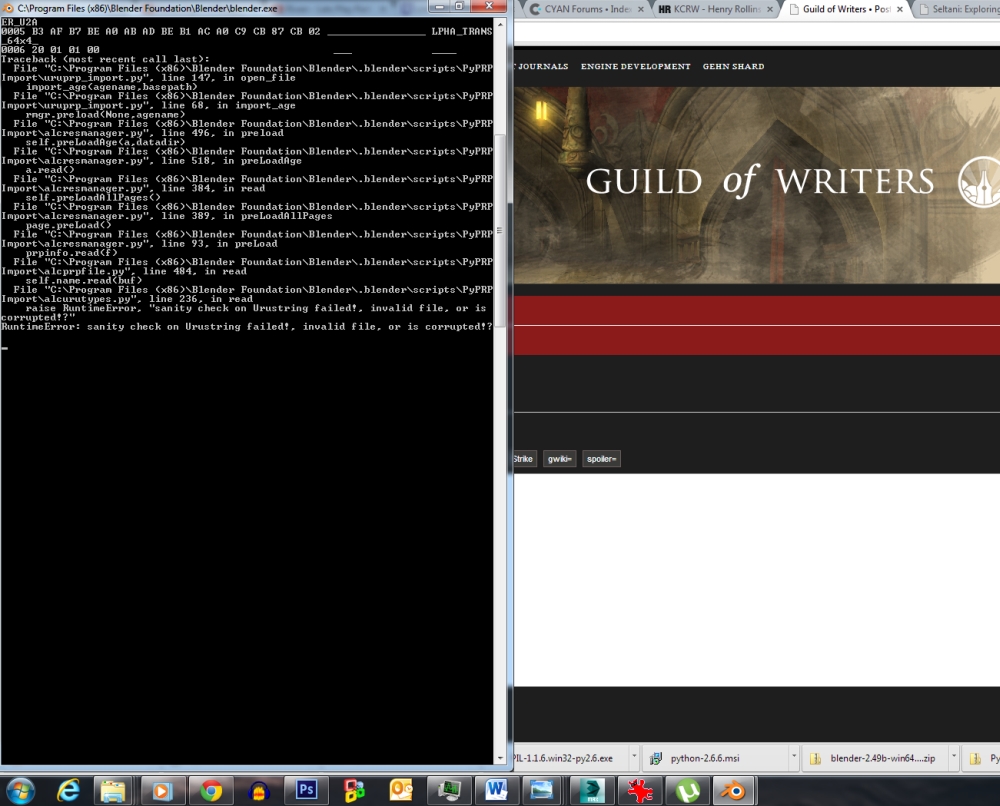Open the Windows Start menu
The width and height of the screenshot is (1000, 806).
[19, 791]
